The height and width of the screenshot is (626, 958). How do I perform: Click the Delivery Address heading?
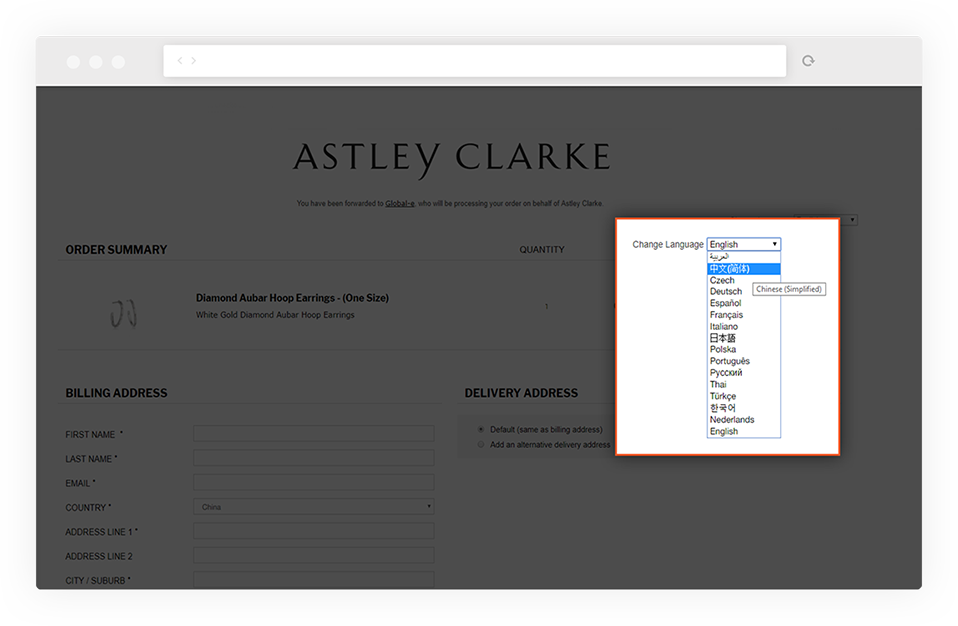(521, 393)
